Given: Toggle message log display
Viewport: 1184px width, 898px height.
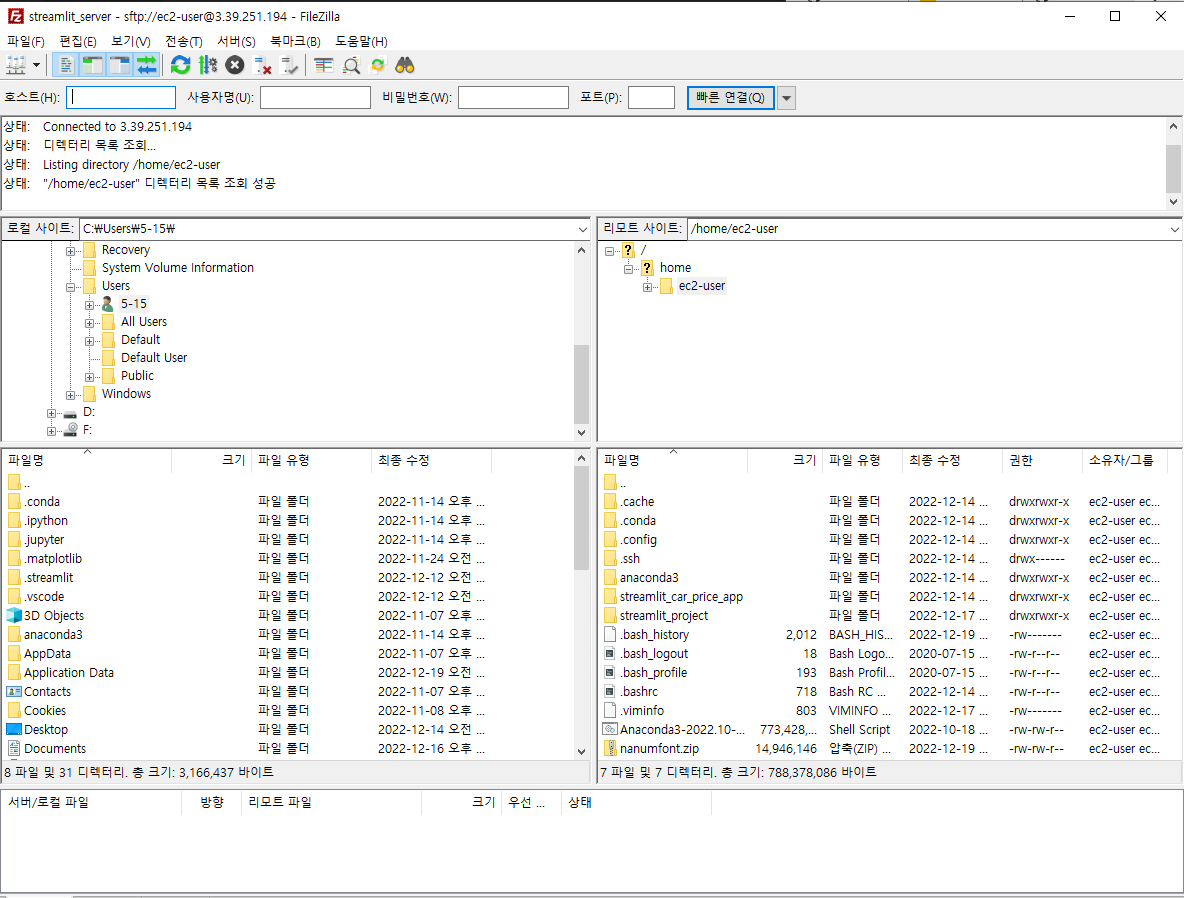Looking at the screenshot, I should pyautogui.click(x=66, y=66).
